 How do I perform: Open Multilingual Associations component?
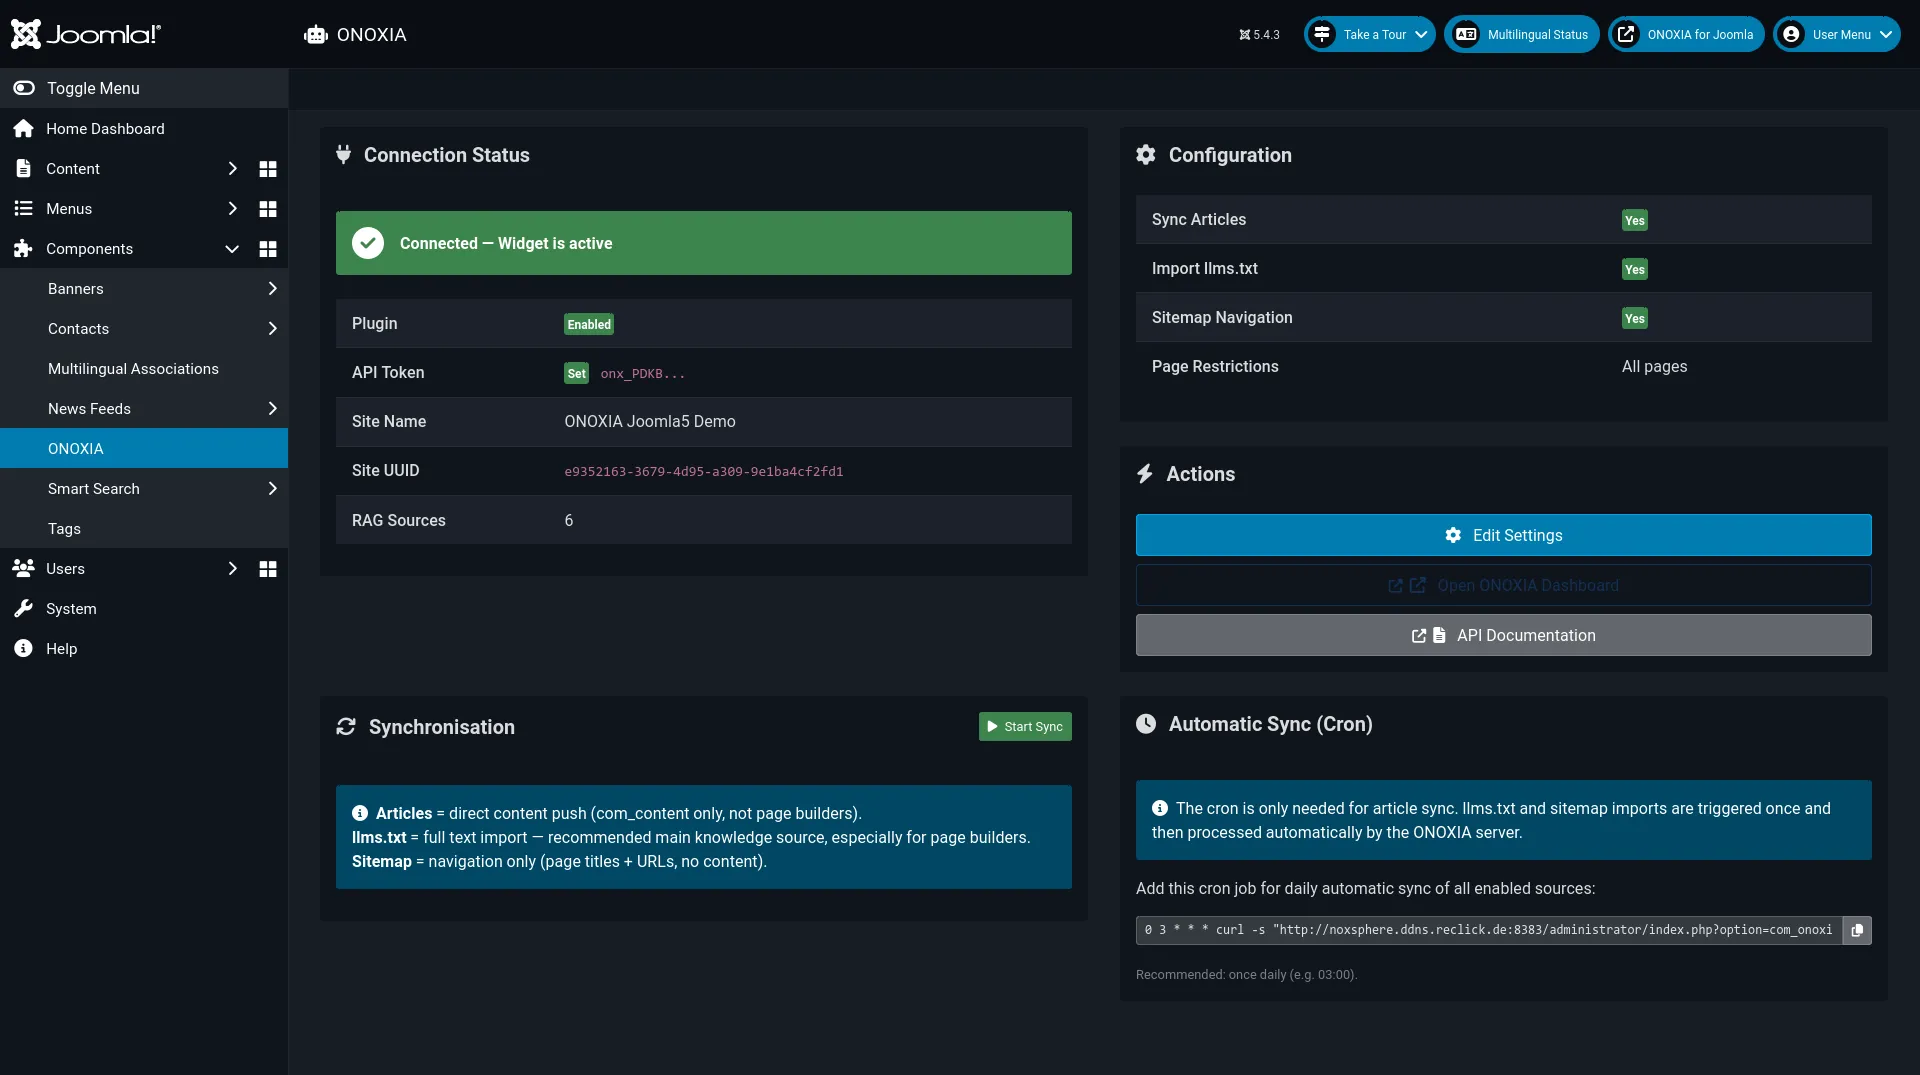pyautogui.click(x=144, y=369)
